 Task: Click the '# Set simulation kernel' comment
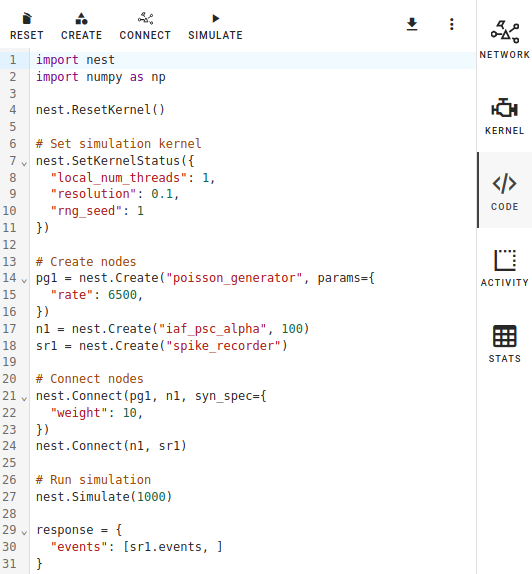pos(118,144)
